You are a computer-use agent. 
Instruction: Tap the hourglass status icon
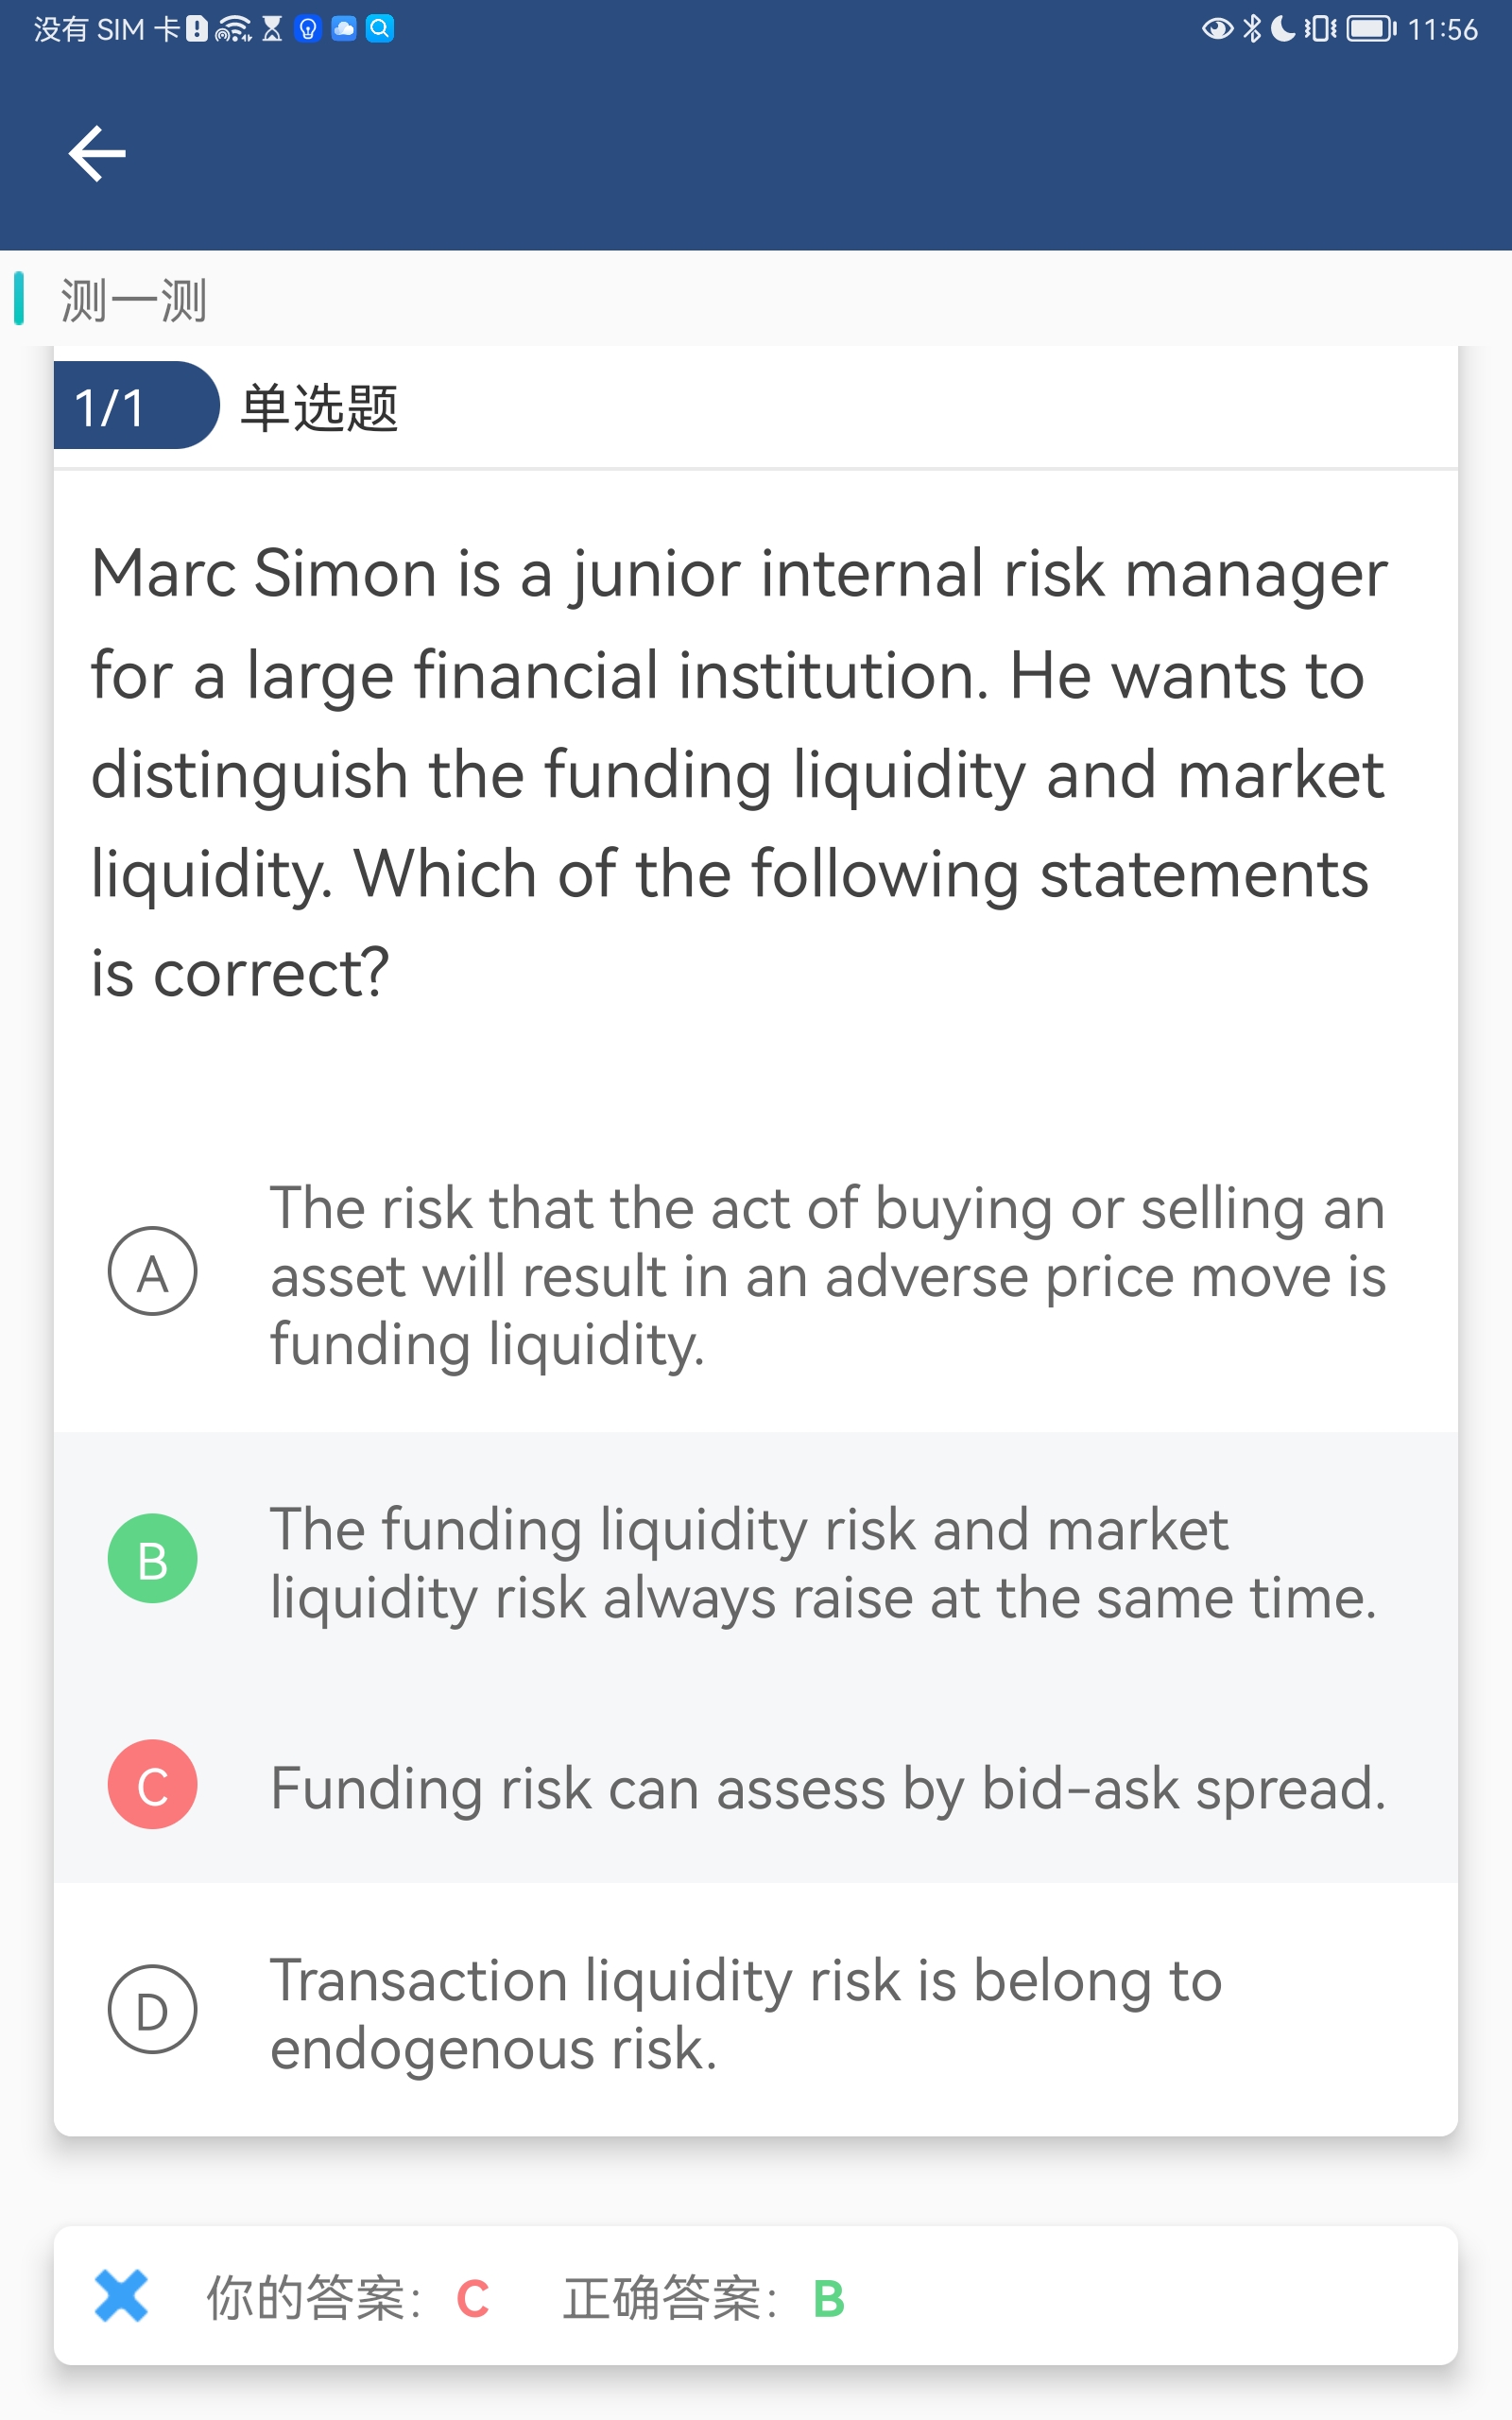[272, 29]
